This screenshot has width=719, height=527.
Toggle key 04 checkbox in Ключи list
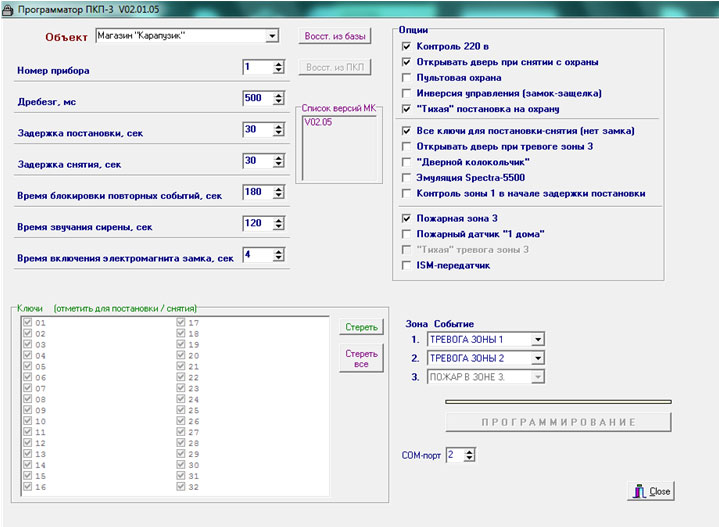coord(28,355)
